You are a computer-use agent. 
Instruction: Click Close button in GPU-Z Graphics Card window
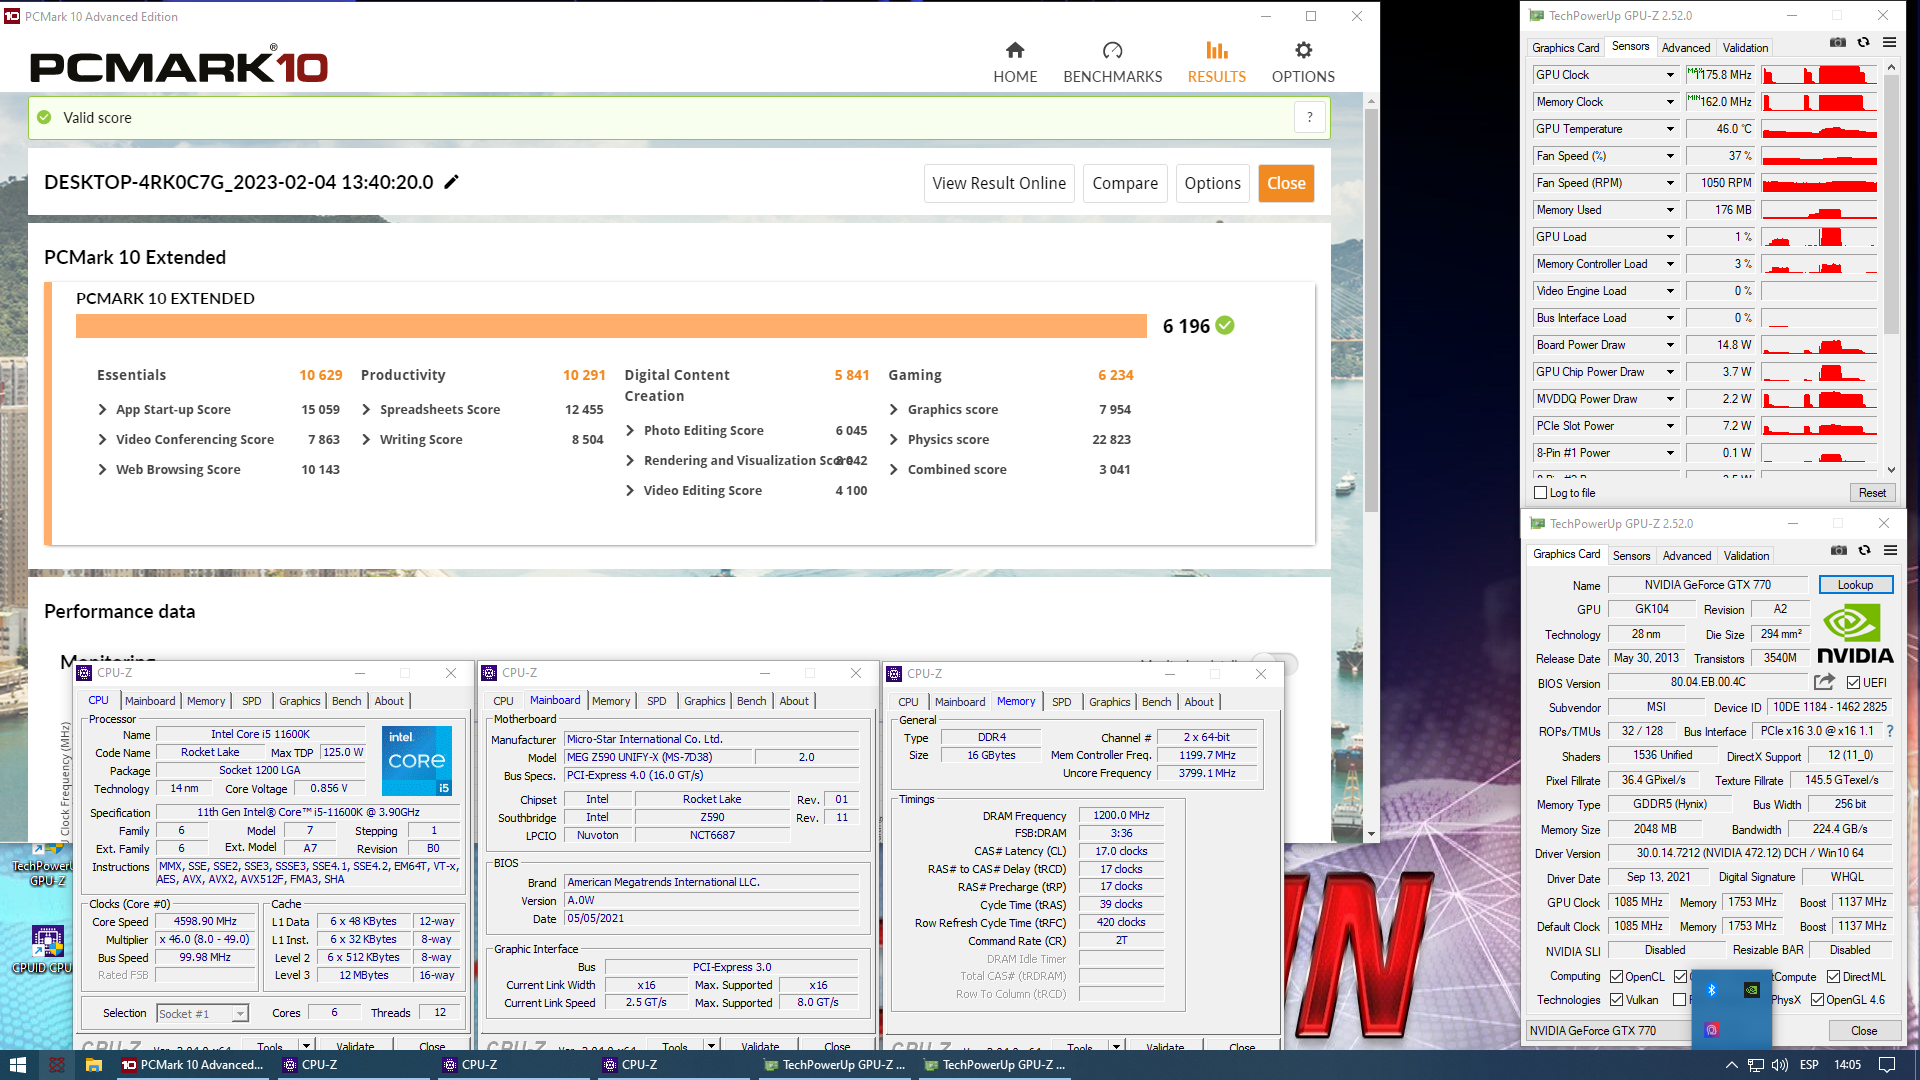(1863, 1031)
